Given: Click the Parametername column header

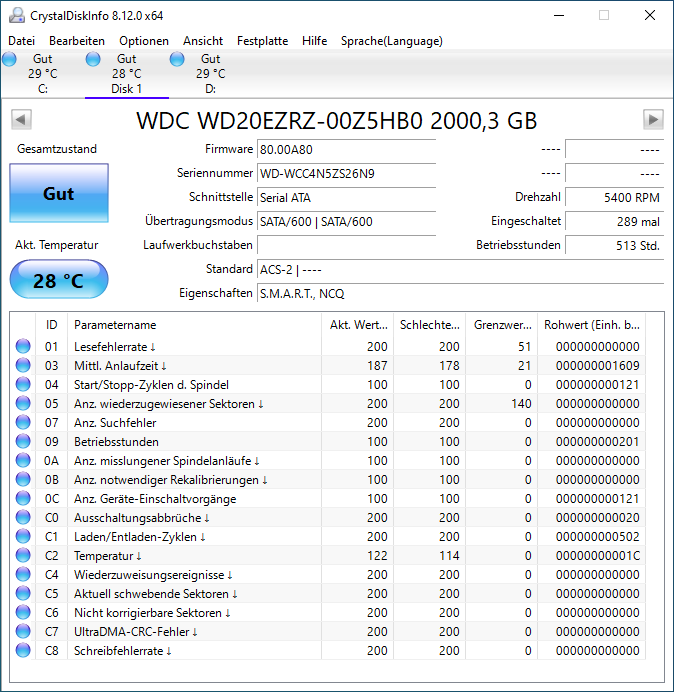Looking at the screenshot, I should (194, 325).
